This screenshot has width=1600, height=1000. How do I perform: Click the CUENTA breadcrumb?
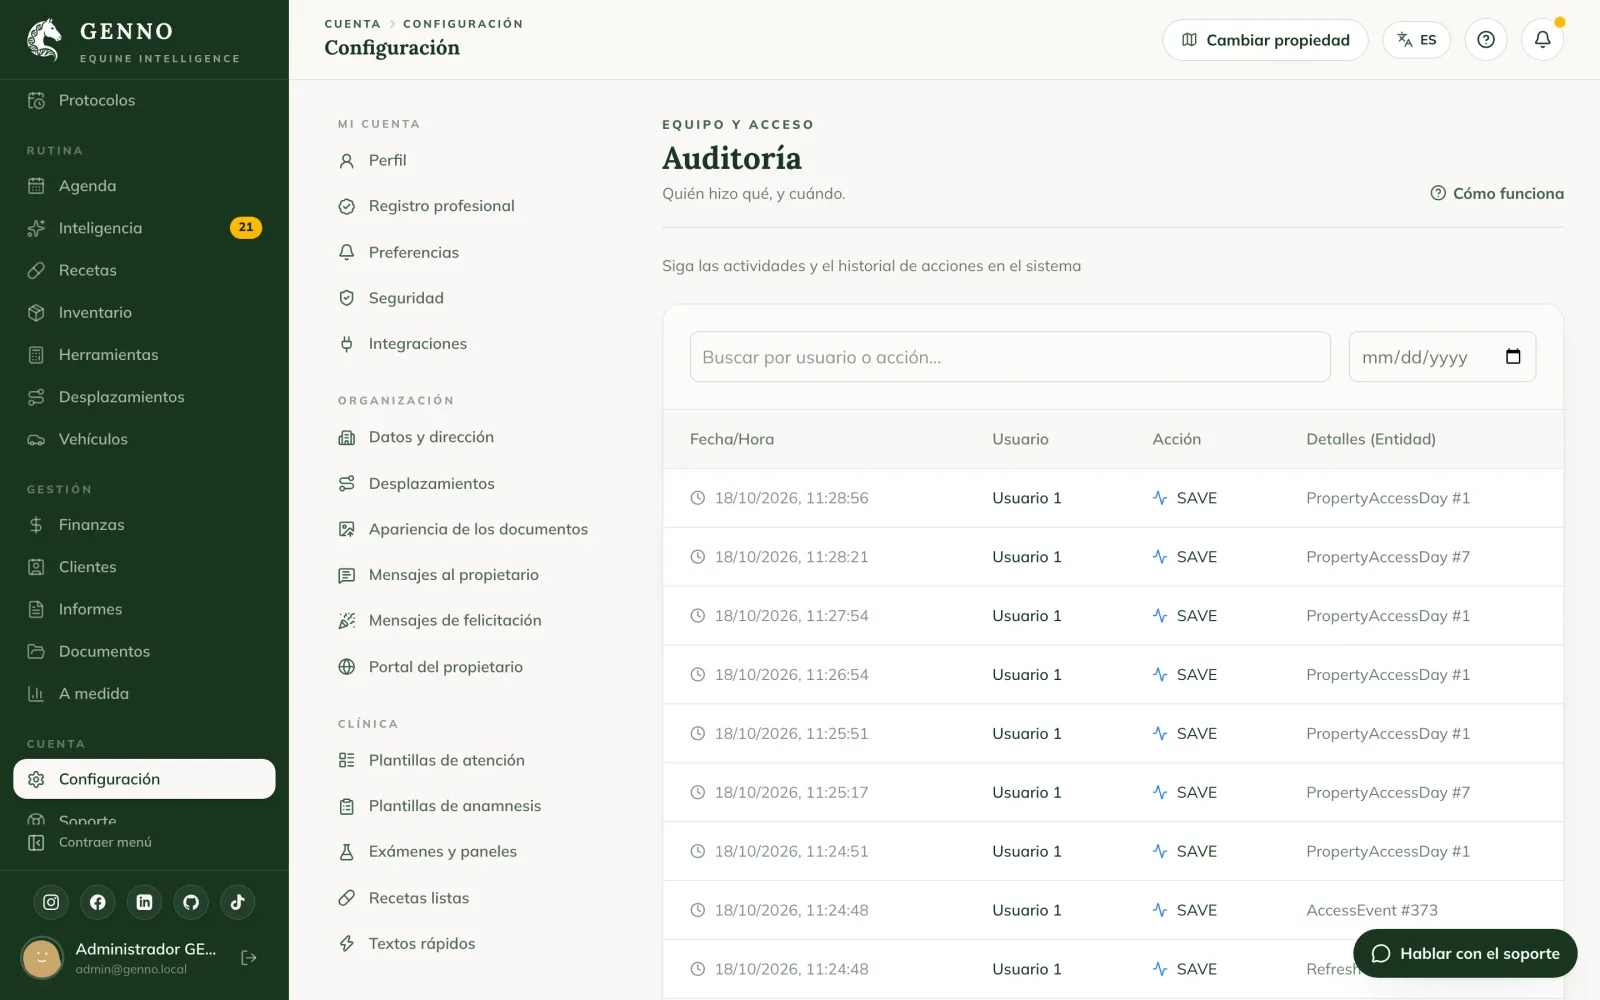tap(352, 24)
